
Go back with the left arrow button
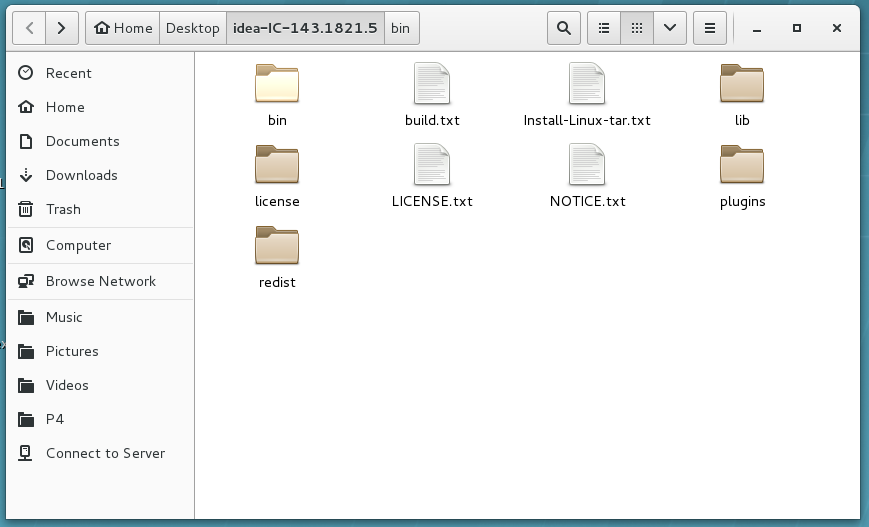coord(29,28)
